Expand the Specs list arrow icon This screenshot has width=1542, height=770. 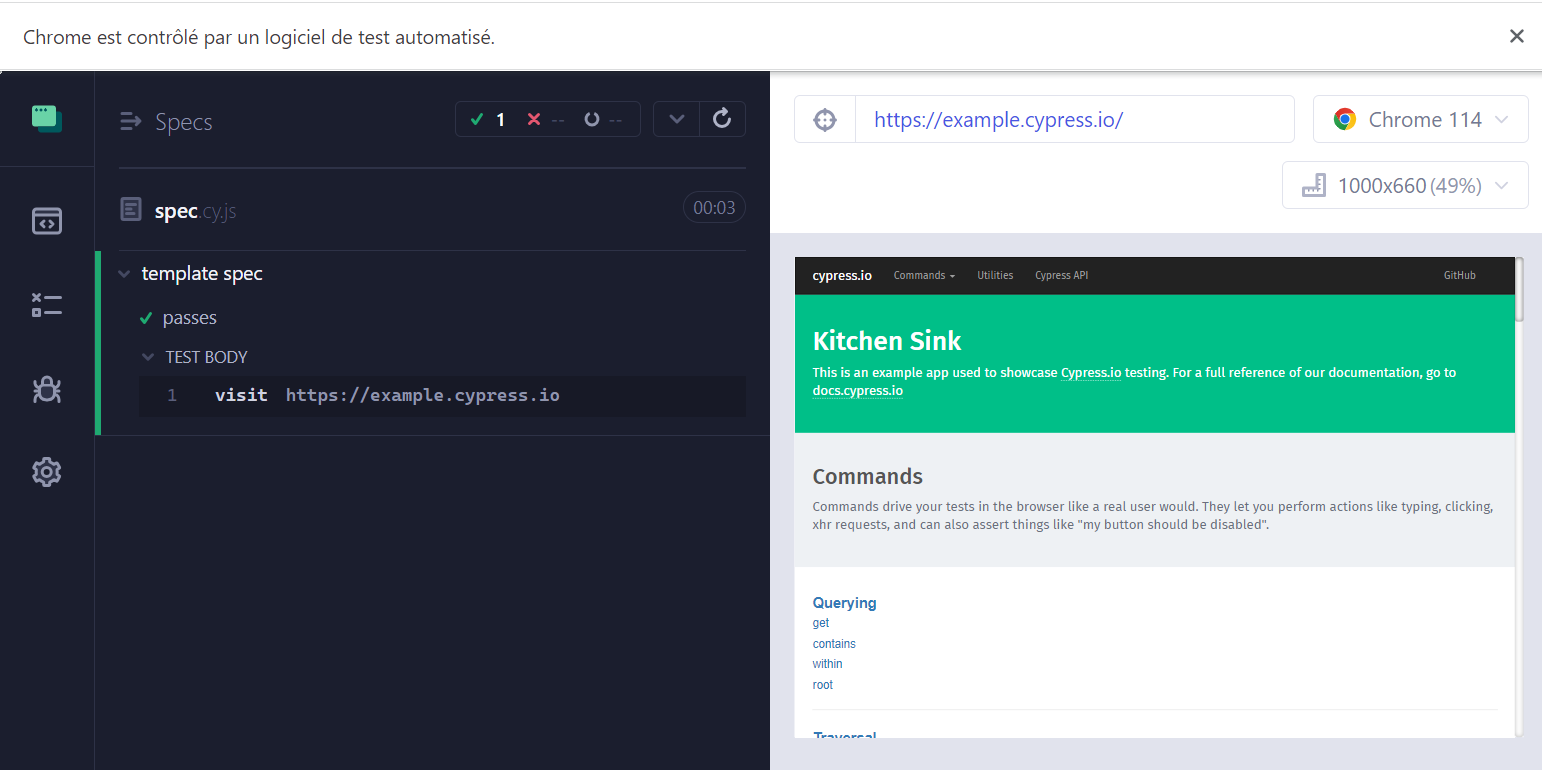[x=130, y=122]
